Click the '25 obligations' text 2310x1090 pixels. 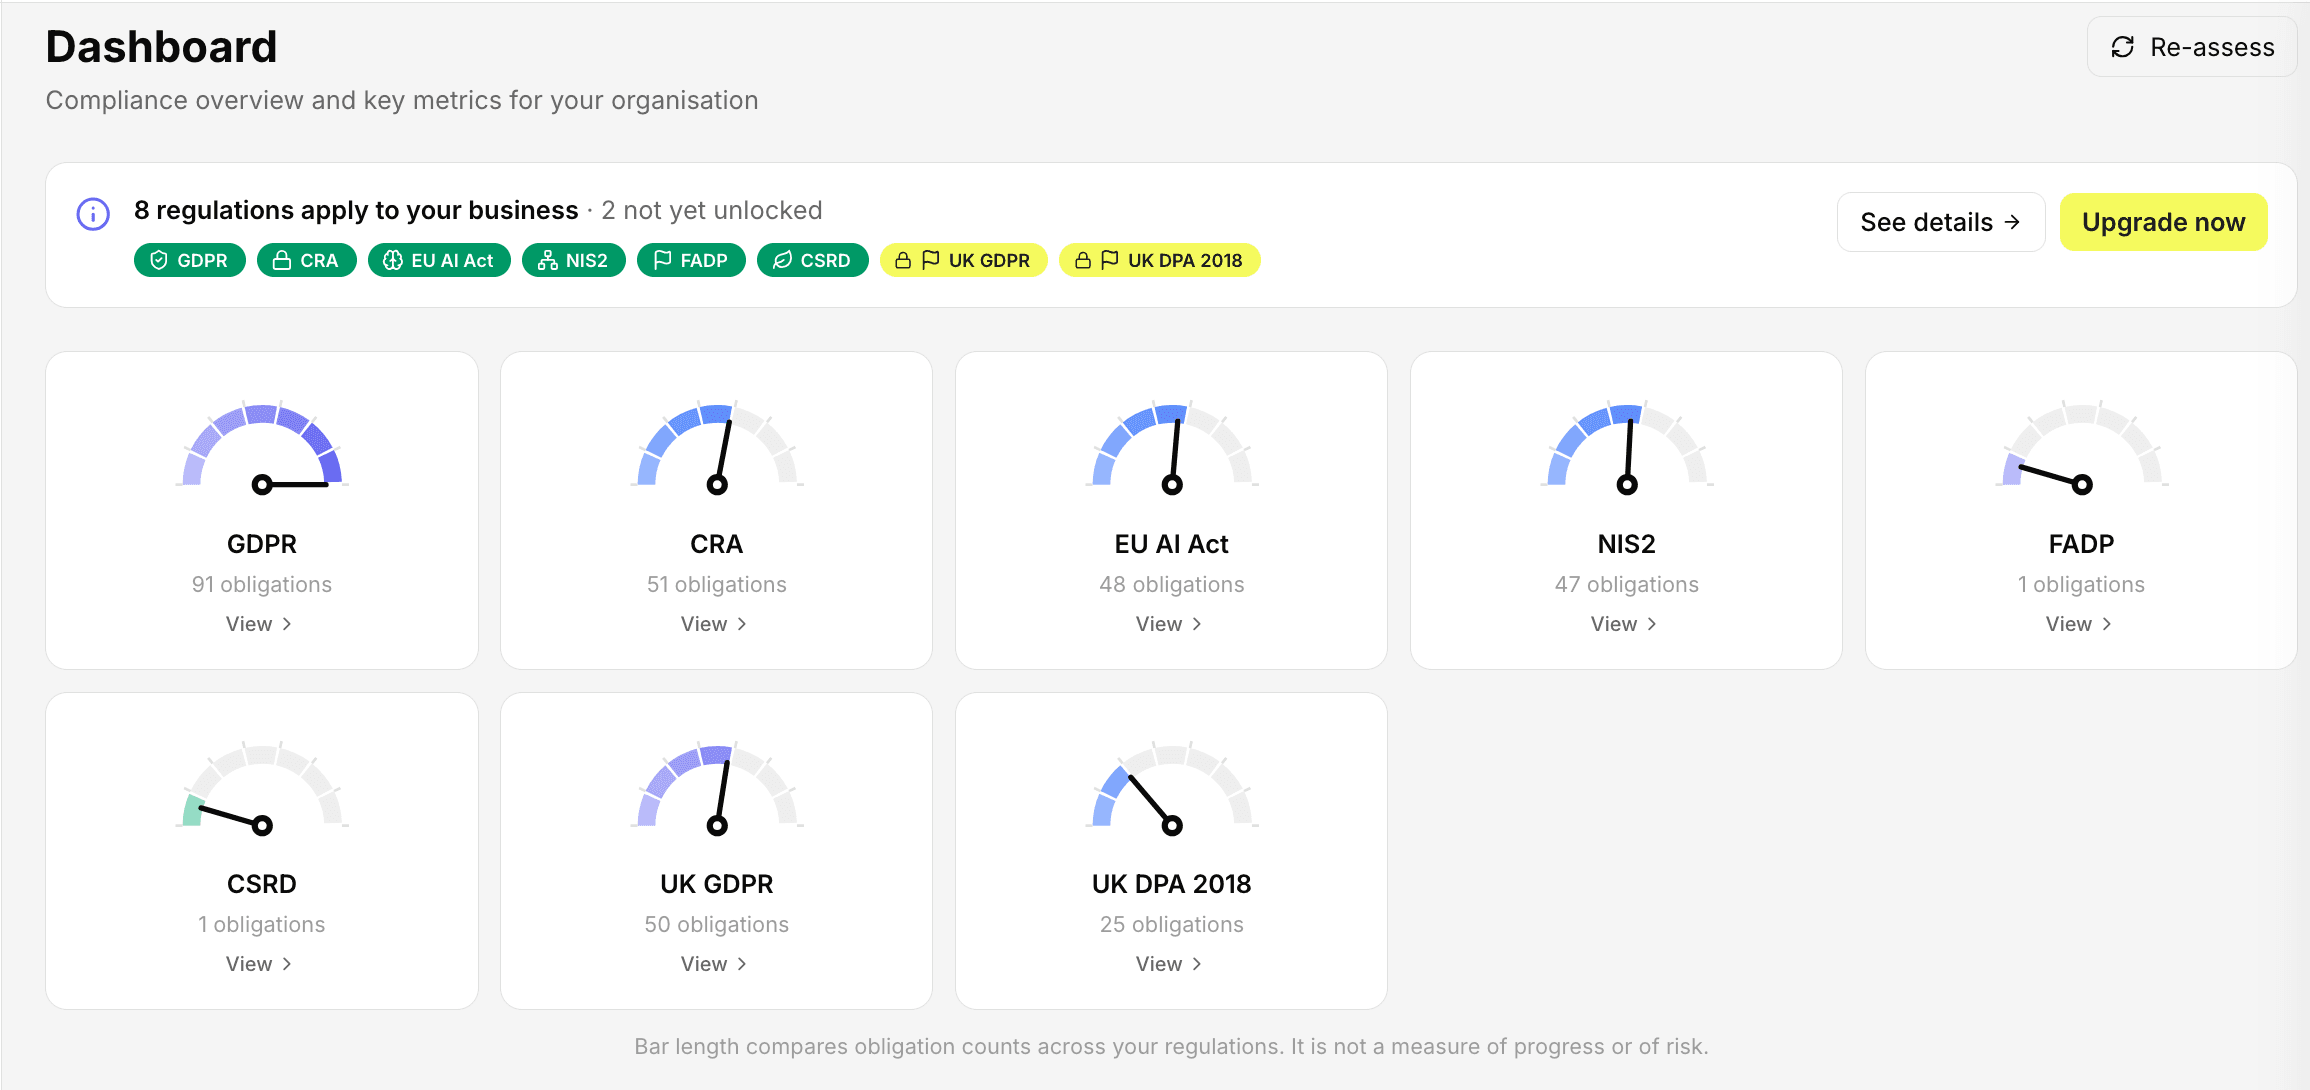pyautogui.click(x=1172, y=924)
